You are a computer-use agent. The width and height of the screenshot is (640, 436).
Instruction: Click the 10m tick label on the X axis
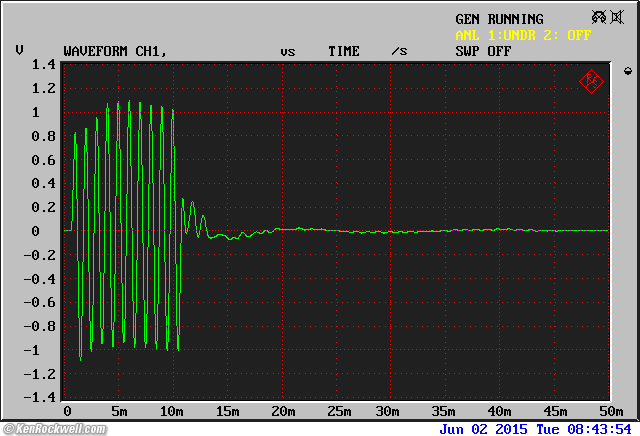pos(171,411)
